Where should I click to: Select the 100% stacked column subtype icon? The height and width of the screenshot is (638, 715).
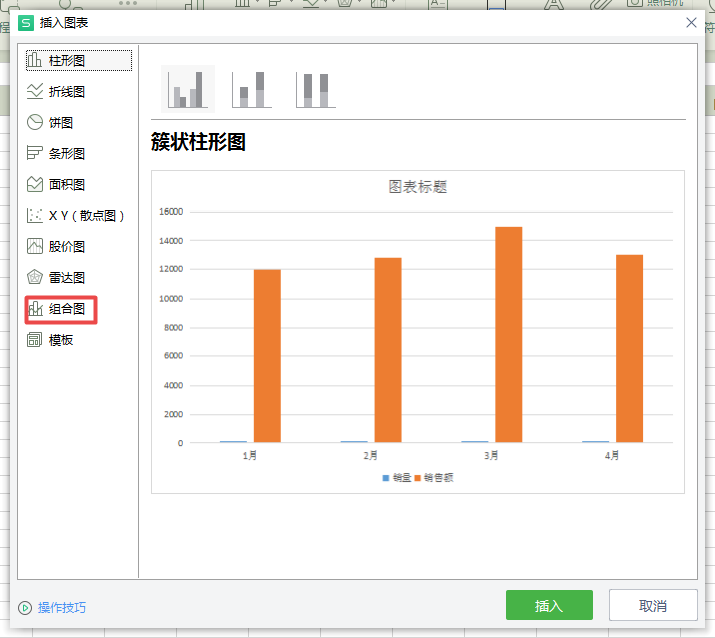click(x=314, y=89)
